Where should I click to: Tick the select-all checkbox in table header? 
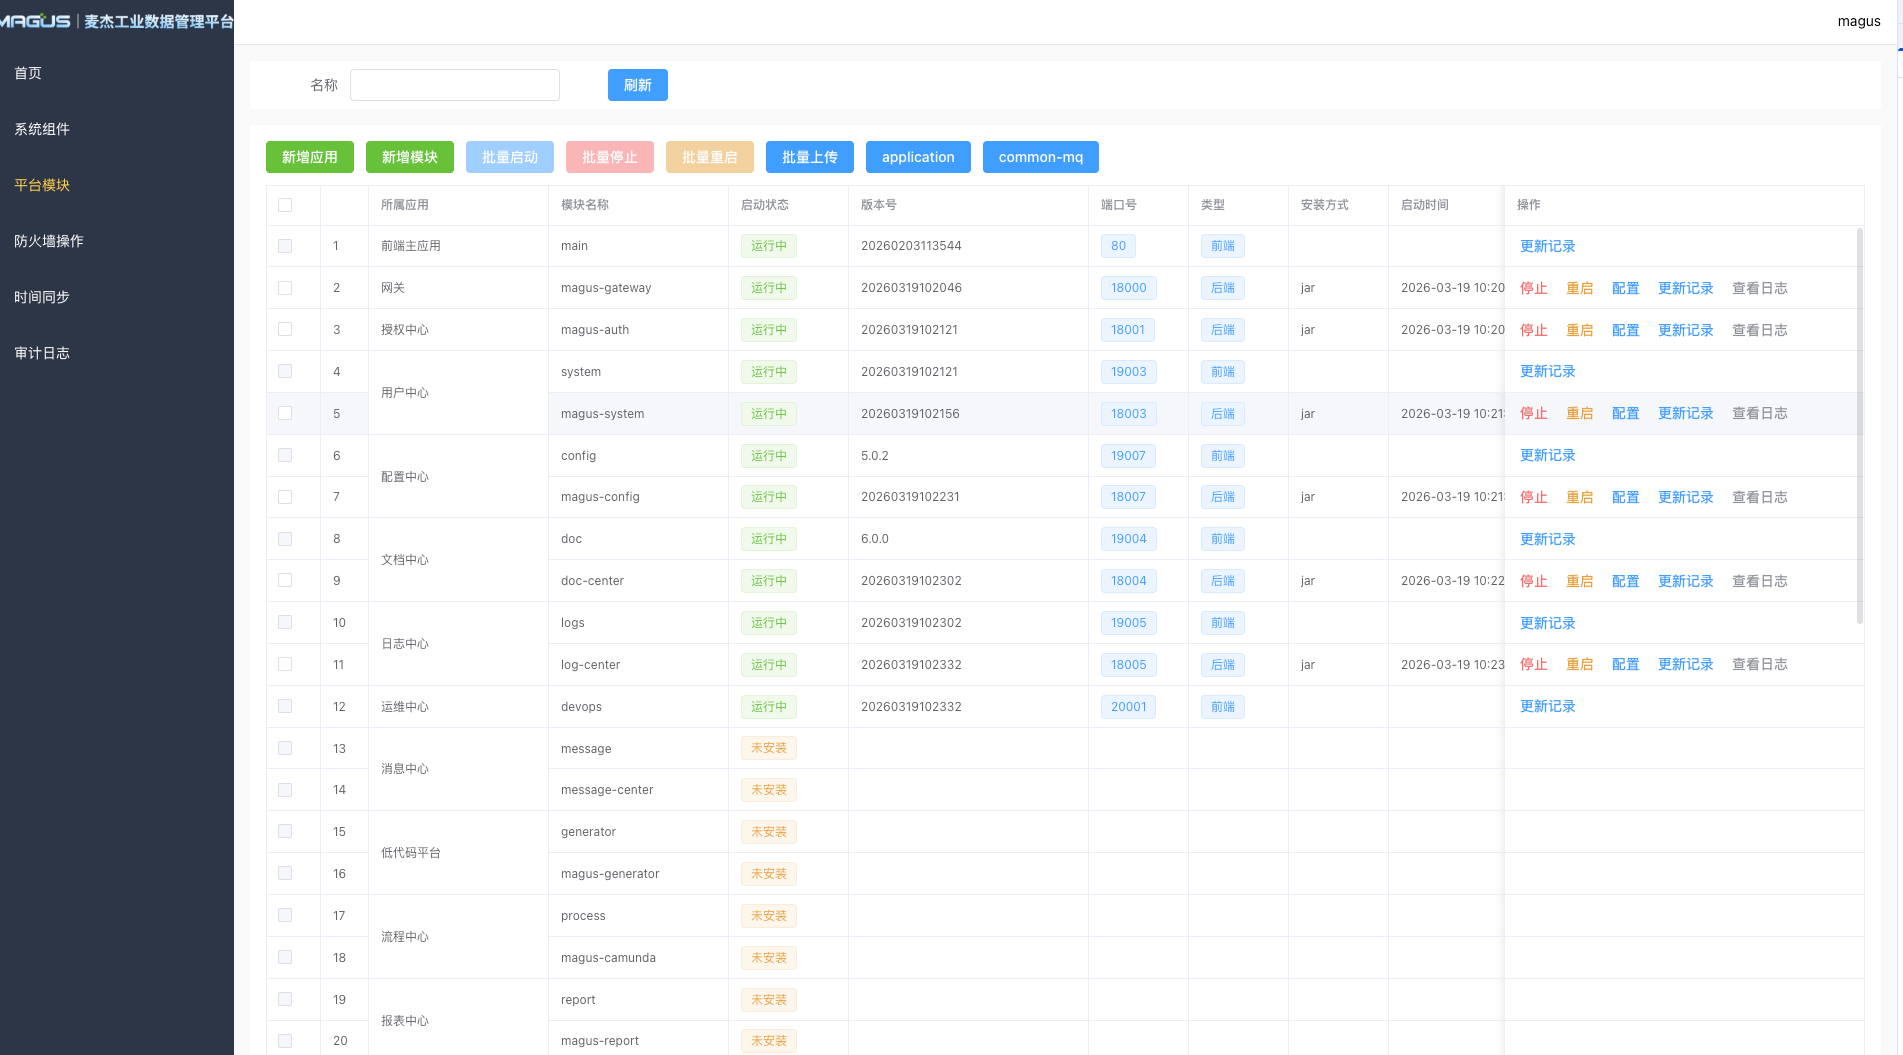pyautogui.click(x=285, y=205)
